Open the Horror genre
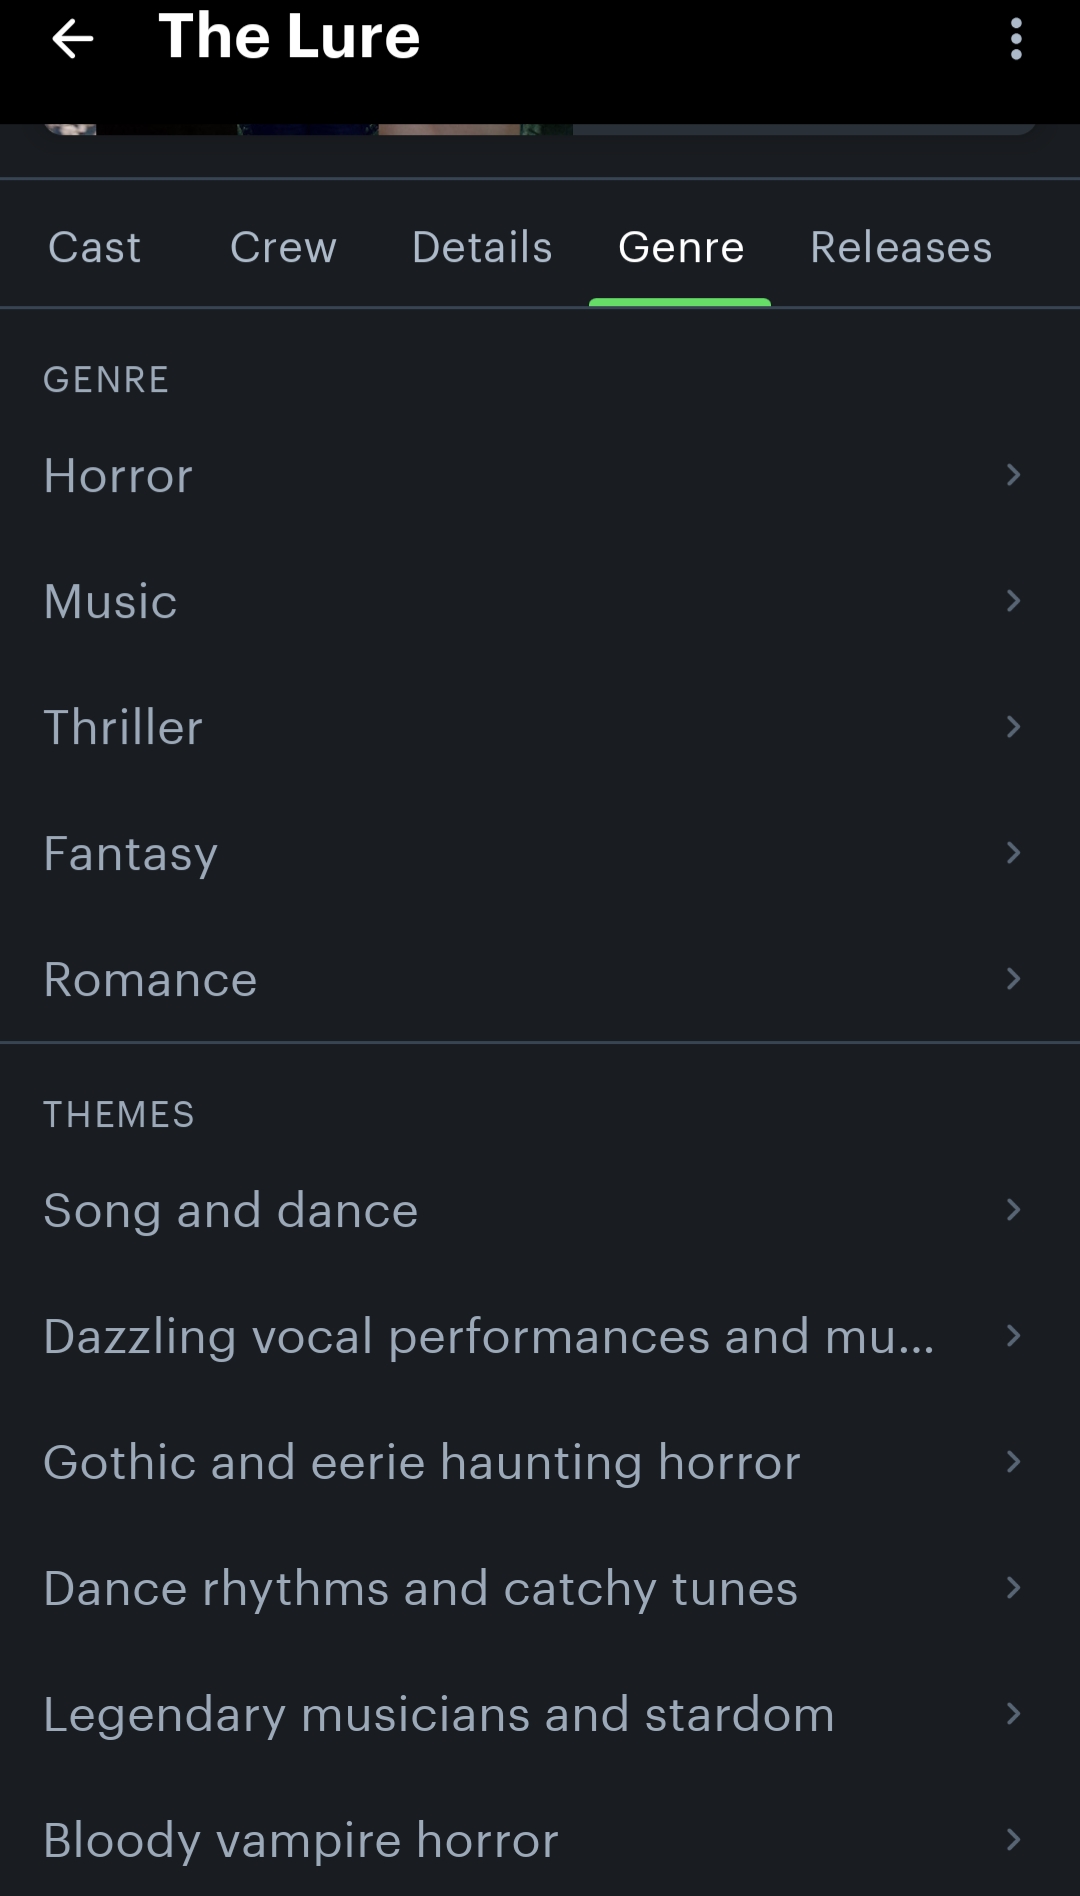This screenshot has height=1896, width=1080. click(x=118, y=476)
